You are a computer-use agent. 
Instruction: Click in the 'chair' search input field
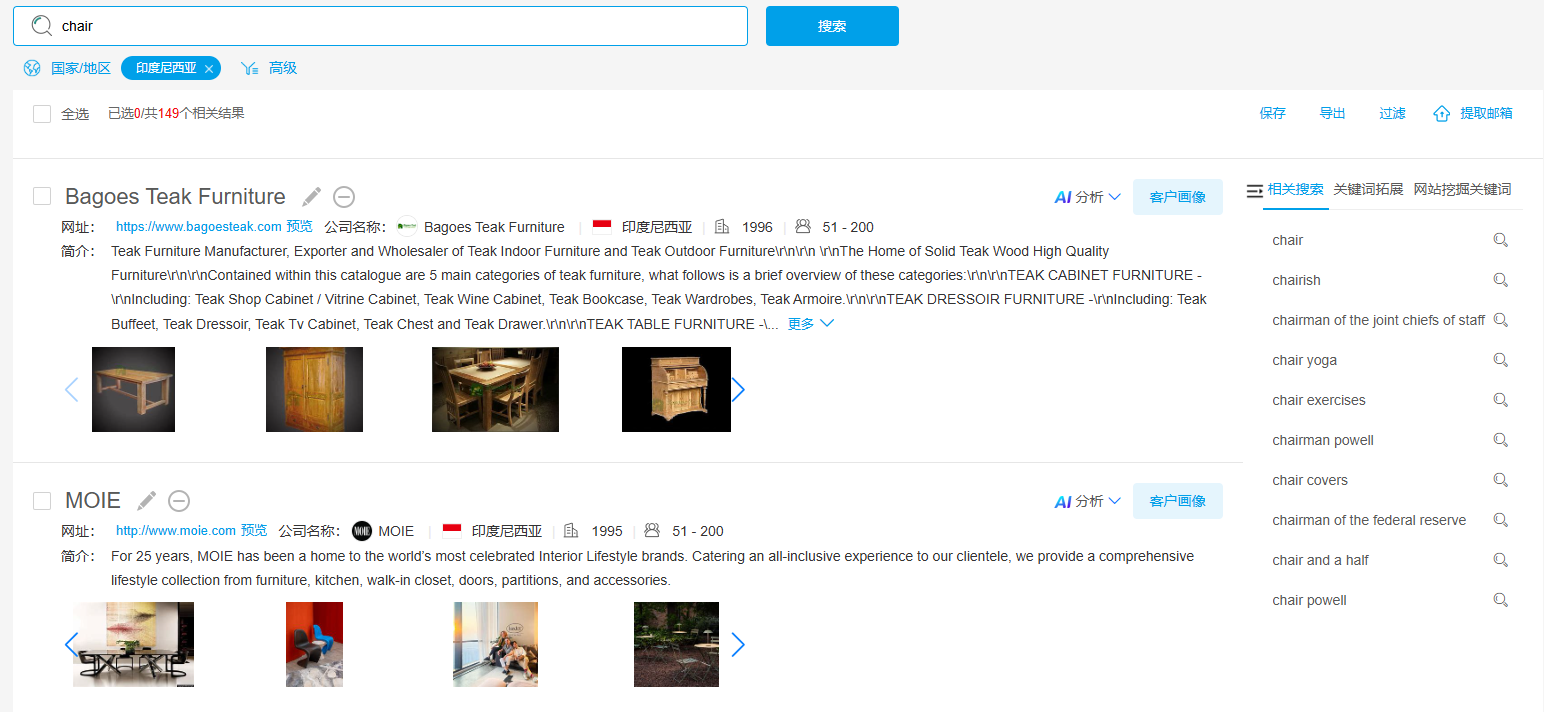(380, 26)
